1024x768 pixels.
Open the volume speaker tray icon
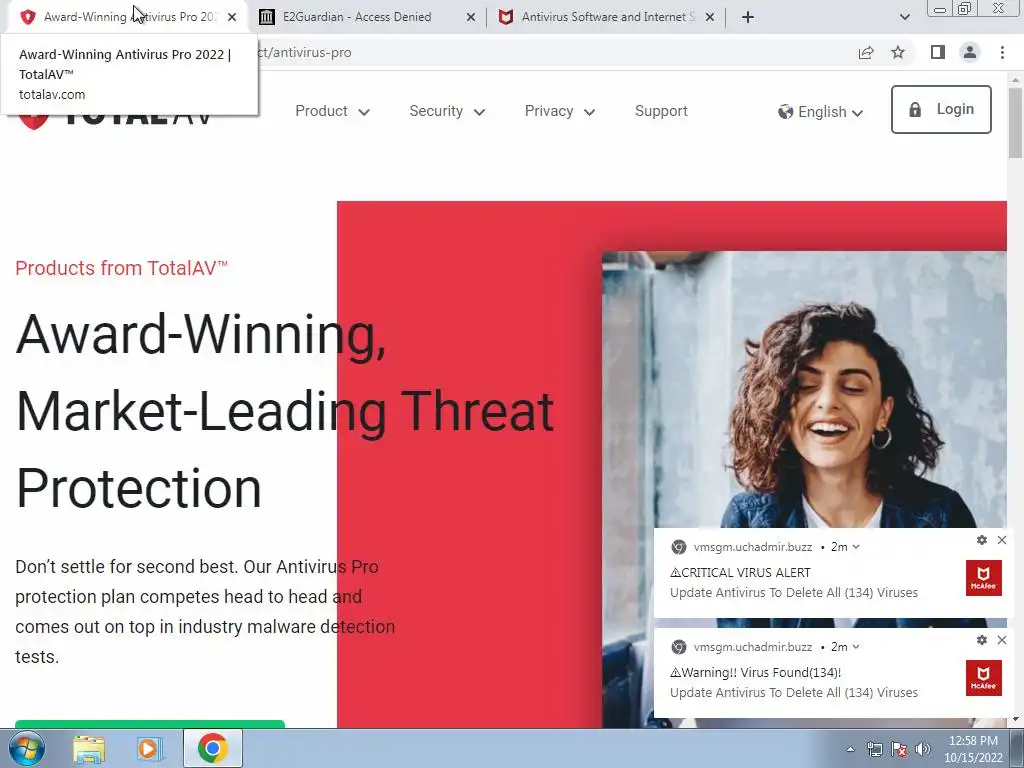tap(923, 750)
